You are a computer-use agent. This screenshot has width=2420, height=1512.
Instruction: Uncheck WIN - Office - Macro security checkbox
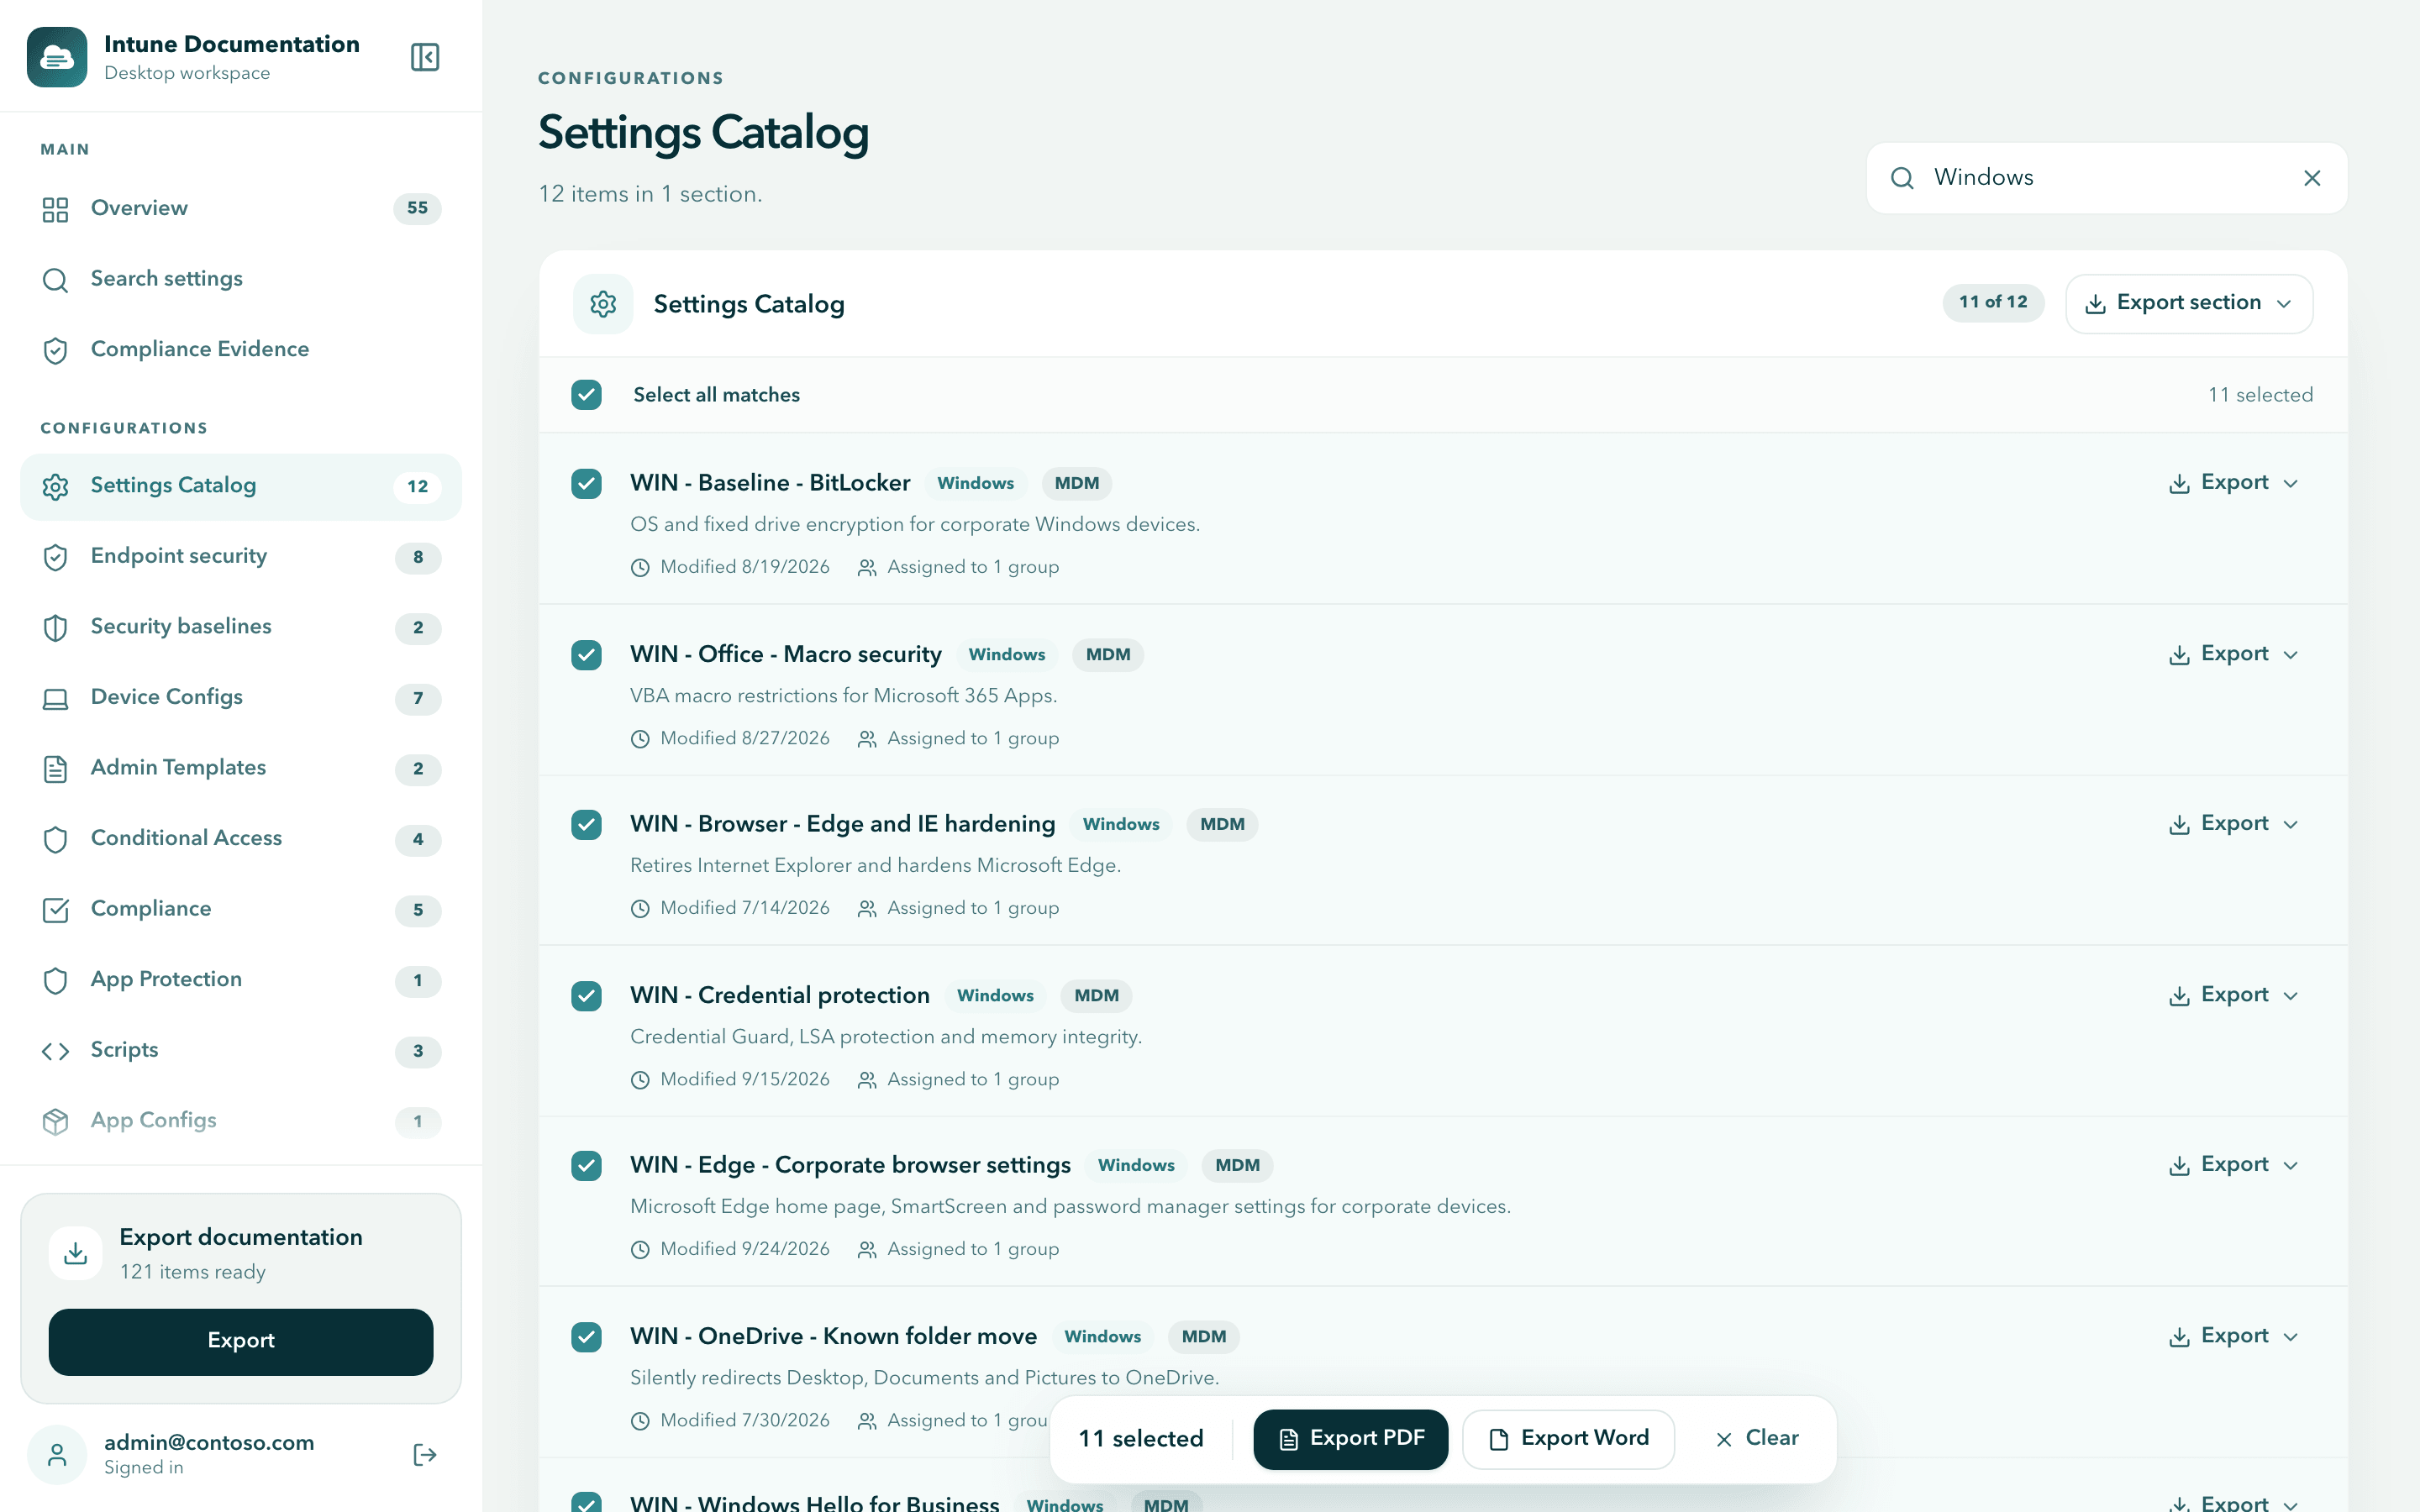587,655
